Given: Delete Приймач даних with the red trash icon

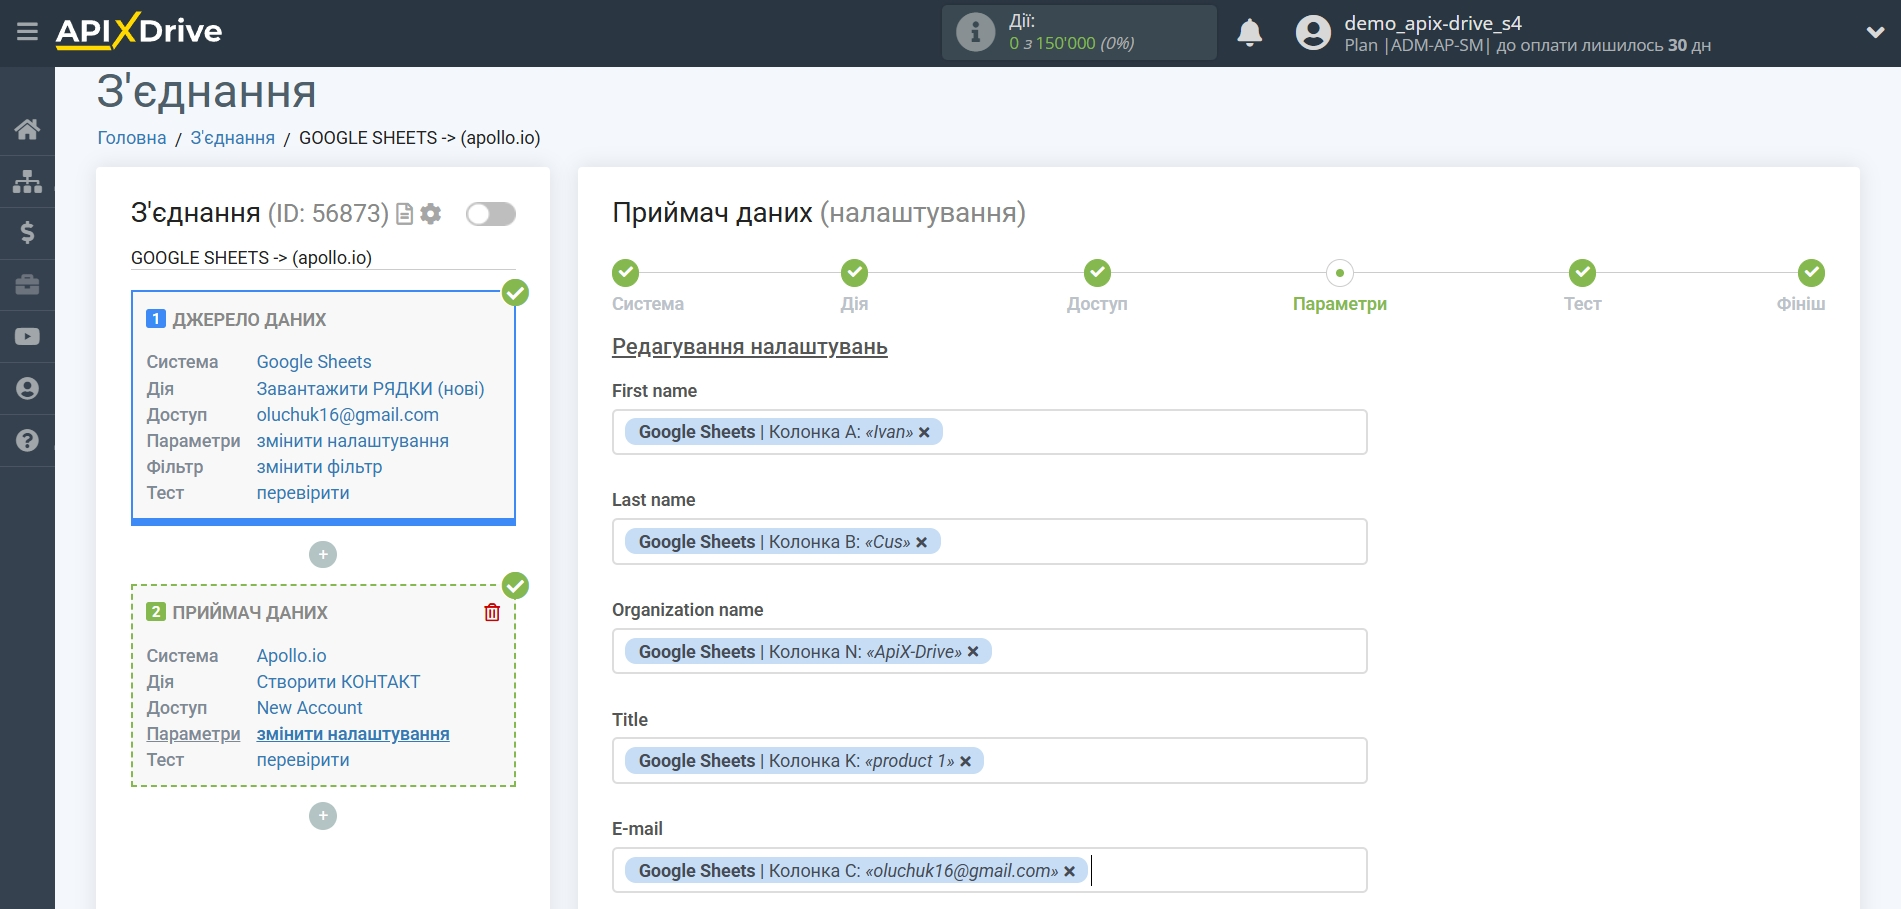Looking at the screenshot, I should [x=491, y=612].
